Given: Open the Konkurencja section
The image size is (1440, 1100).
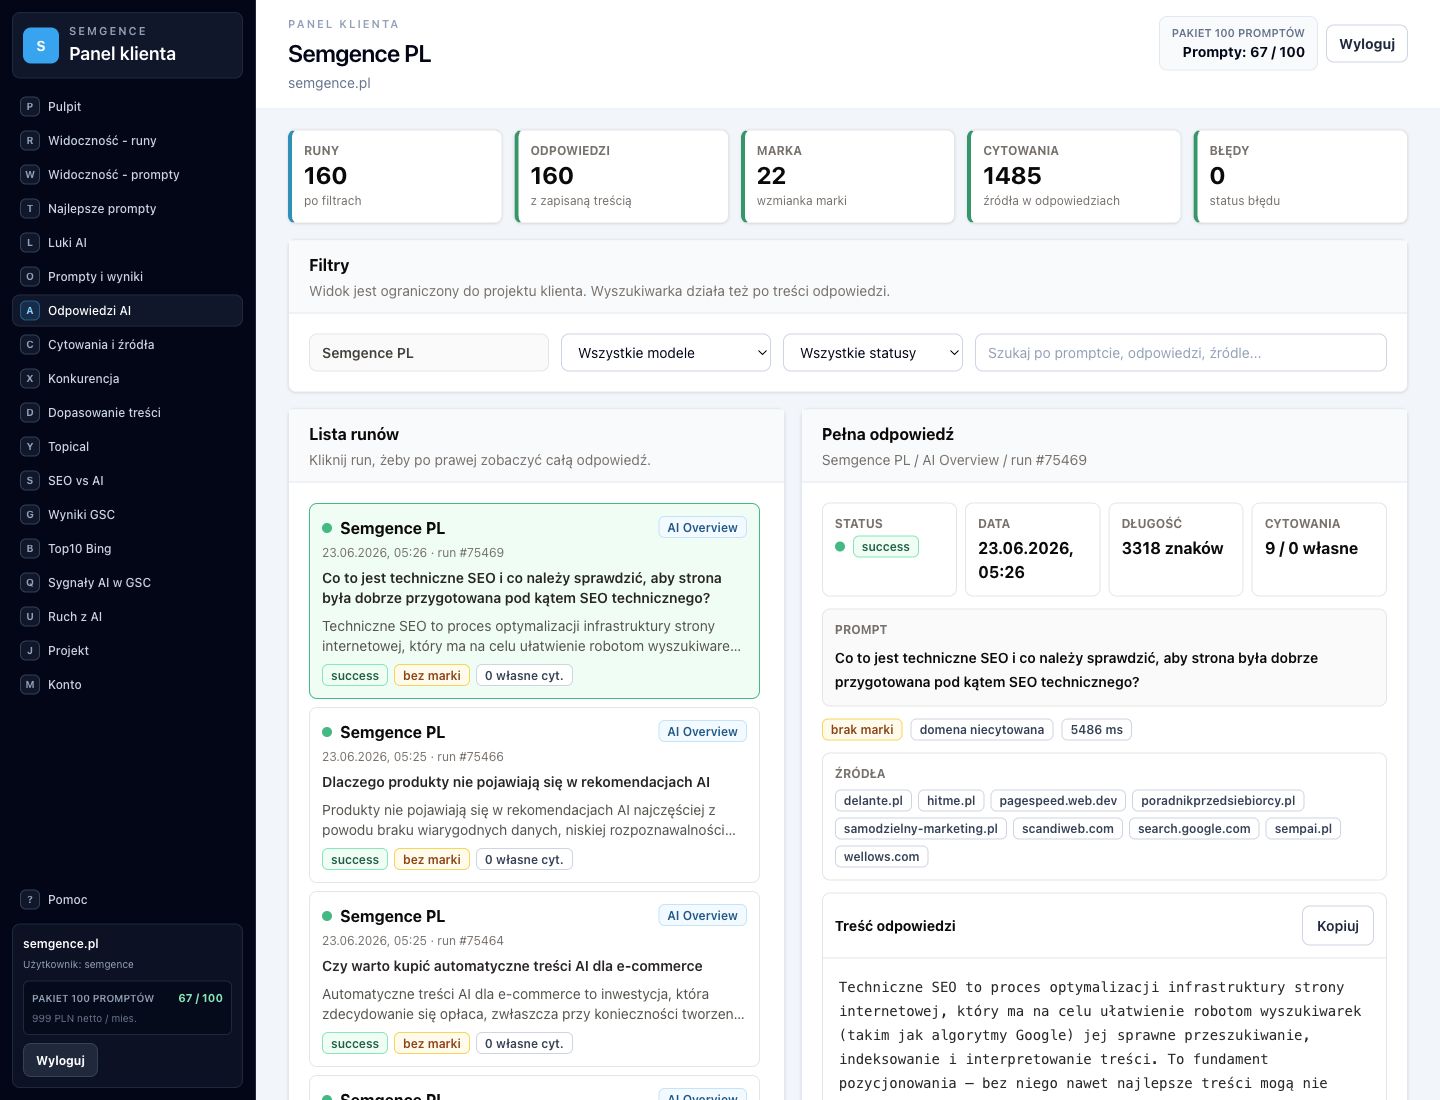Looking at the screenshot, I should point(127,379).
